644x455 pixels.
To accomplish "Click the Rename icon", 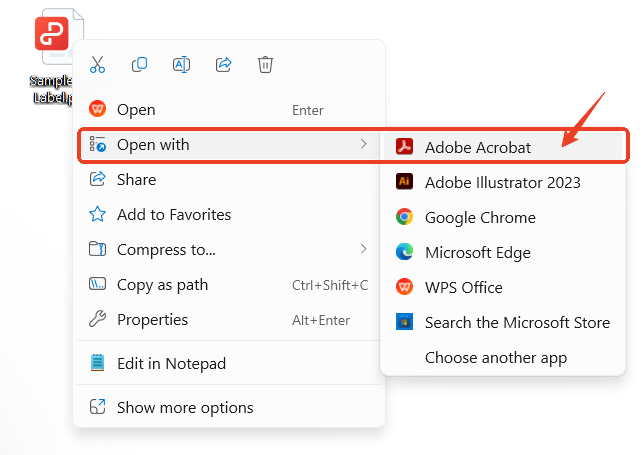I will pos(181,64).
